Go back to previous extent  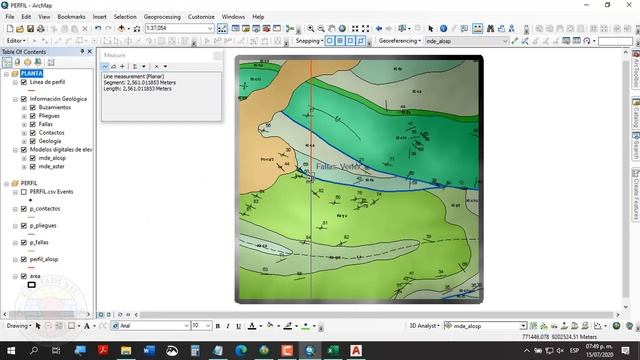[379, 29]
